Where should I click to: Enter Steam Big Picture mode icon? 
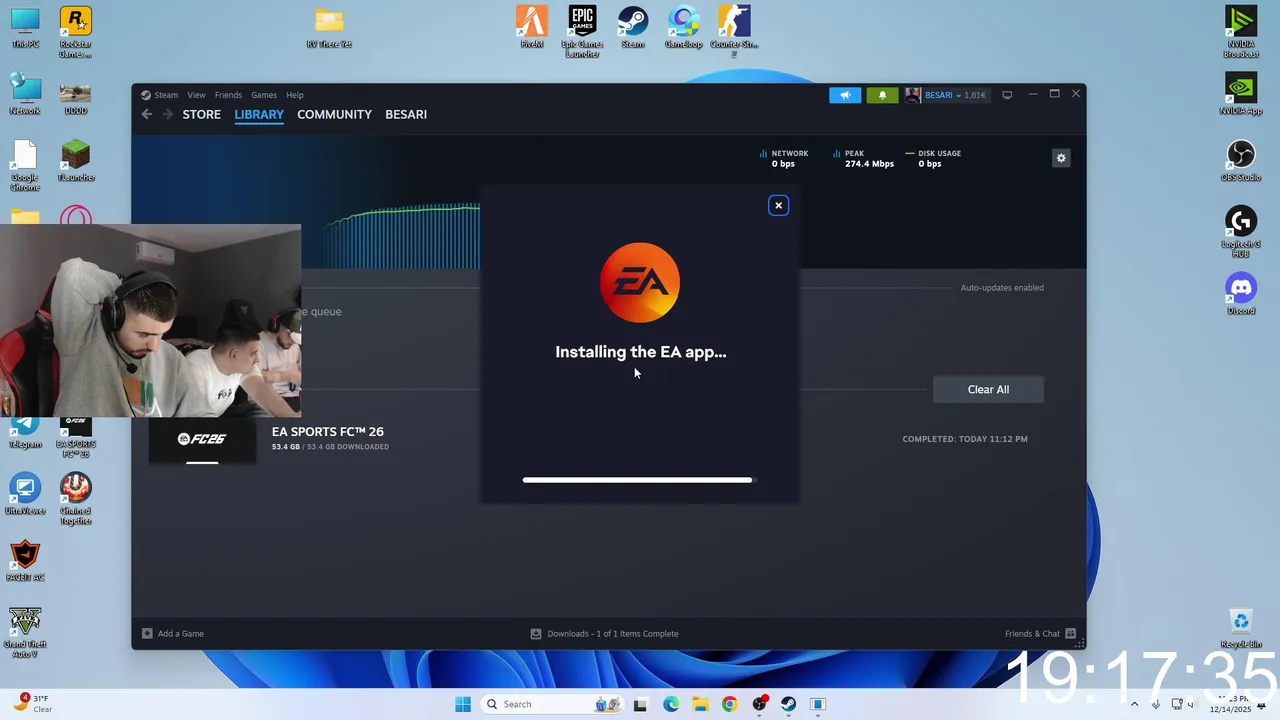coord(1007,95)
